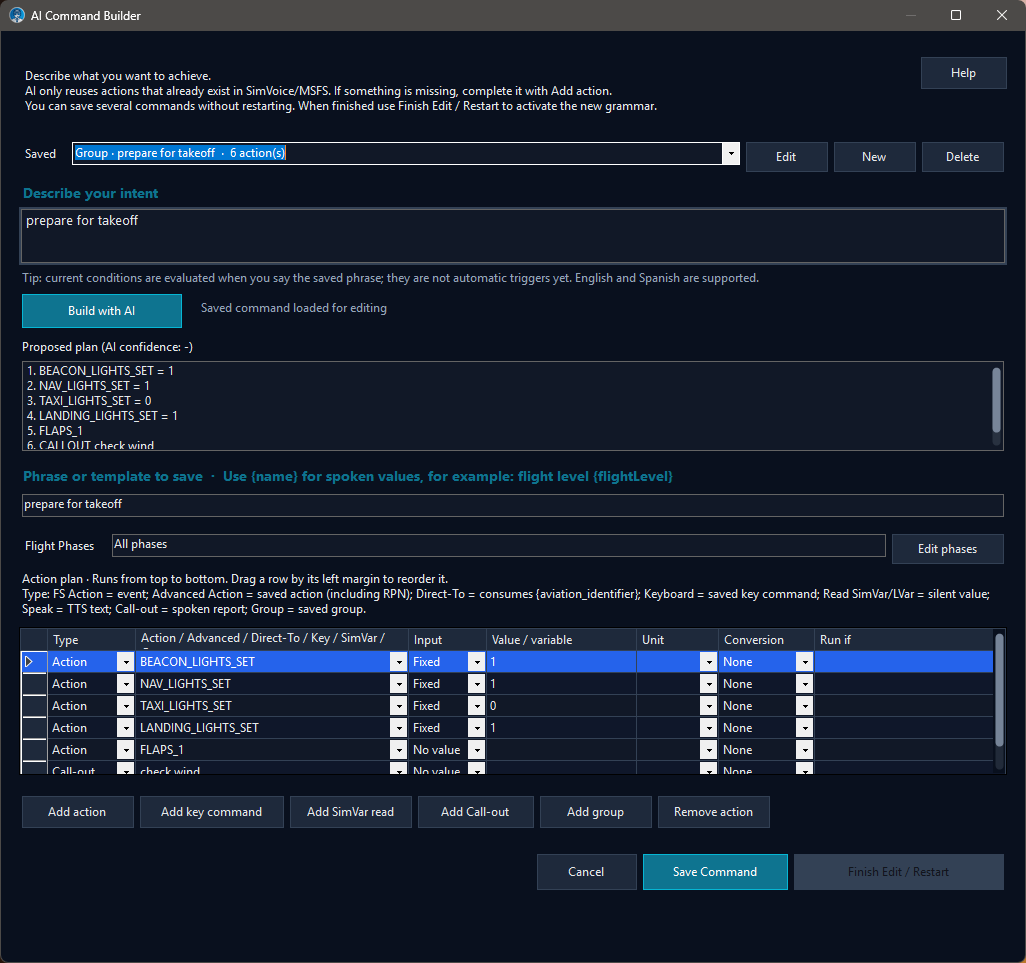Click the Flight Phases 'All phases' field
This screenshot has width=1026, height=963.
499,546
